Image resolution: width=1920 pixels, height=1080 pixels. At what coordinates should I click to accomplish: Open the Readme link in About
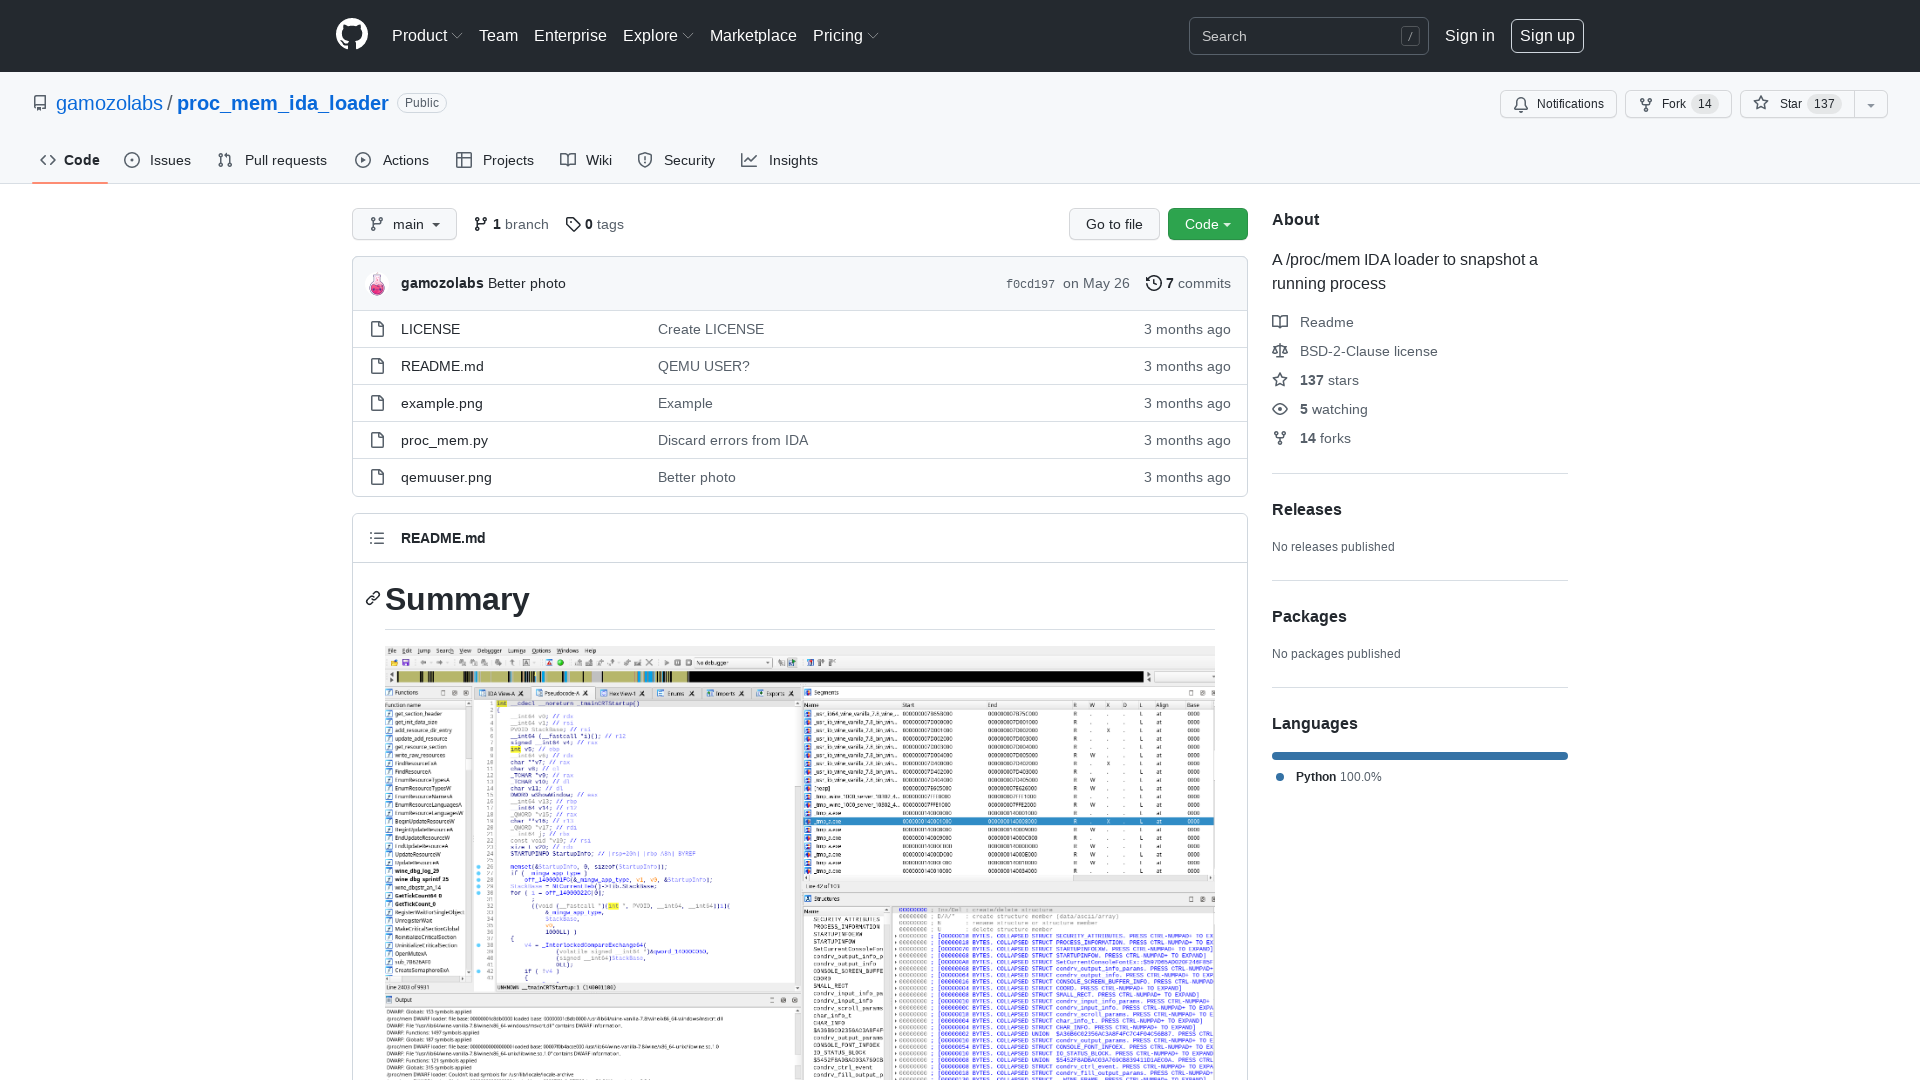pyautogui.click(x=1313, y=322)
